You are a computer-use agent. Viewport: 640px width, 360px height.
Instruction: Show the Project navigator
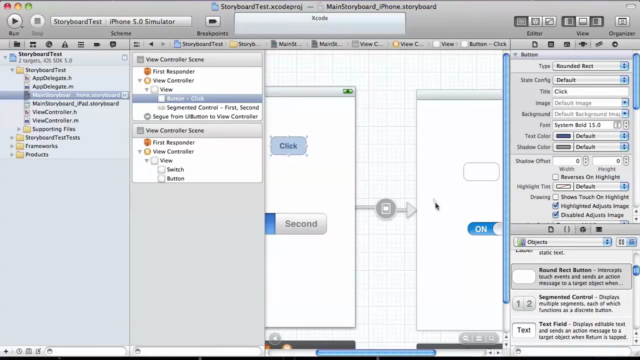17,44
